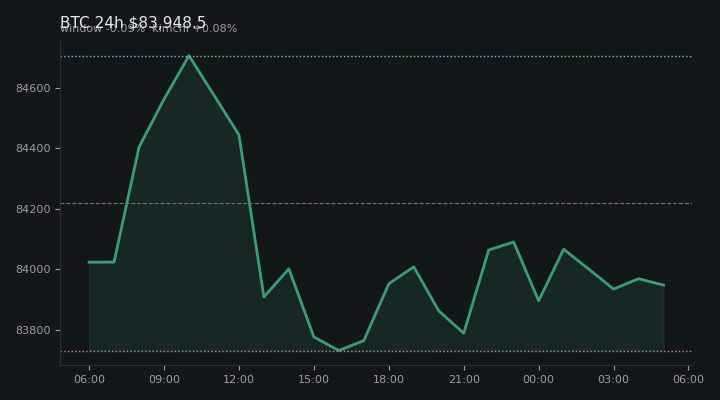The height and width of the screenshot is (400, 720).
Task: Click the 84000 price axis label
Action: point(33,269)
